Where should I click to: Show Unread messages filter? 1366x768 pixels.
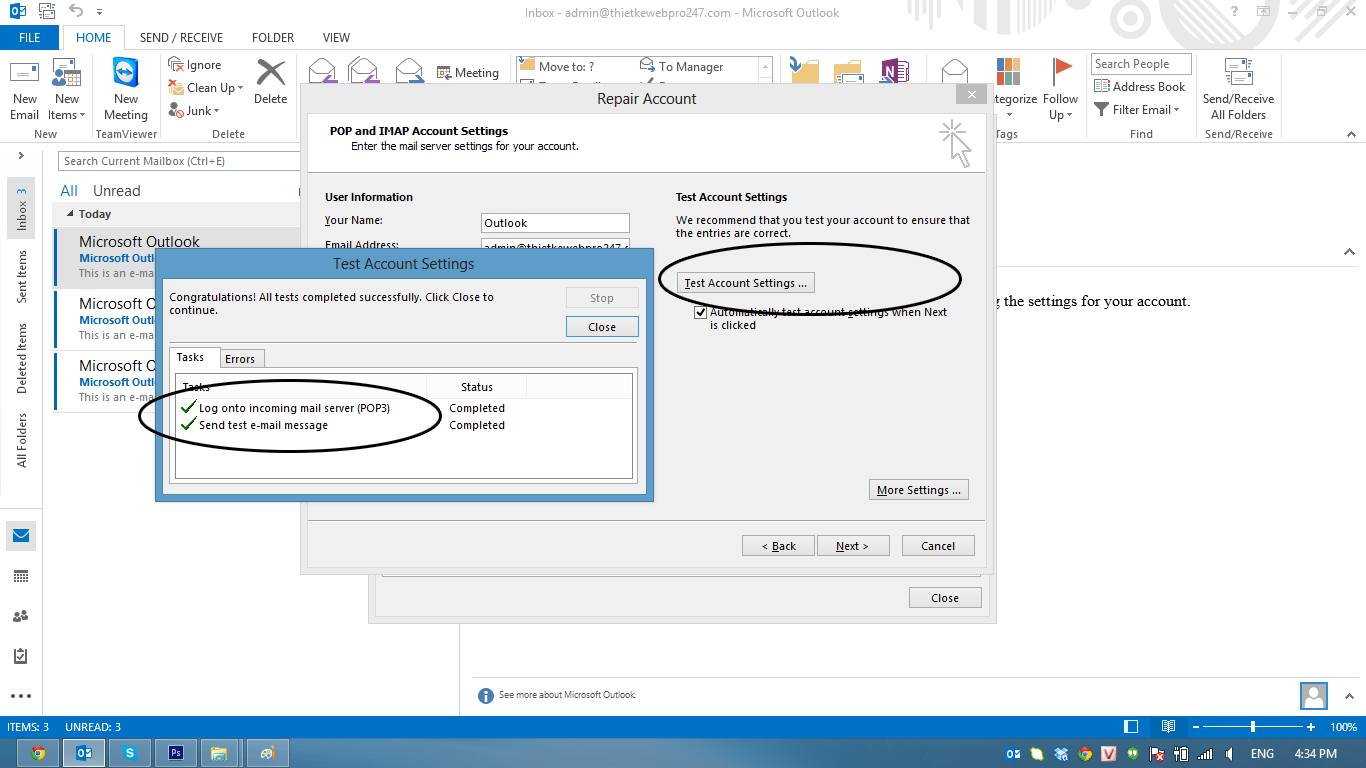point(117,191)
